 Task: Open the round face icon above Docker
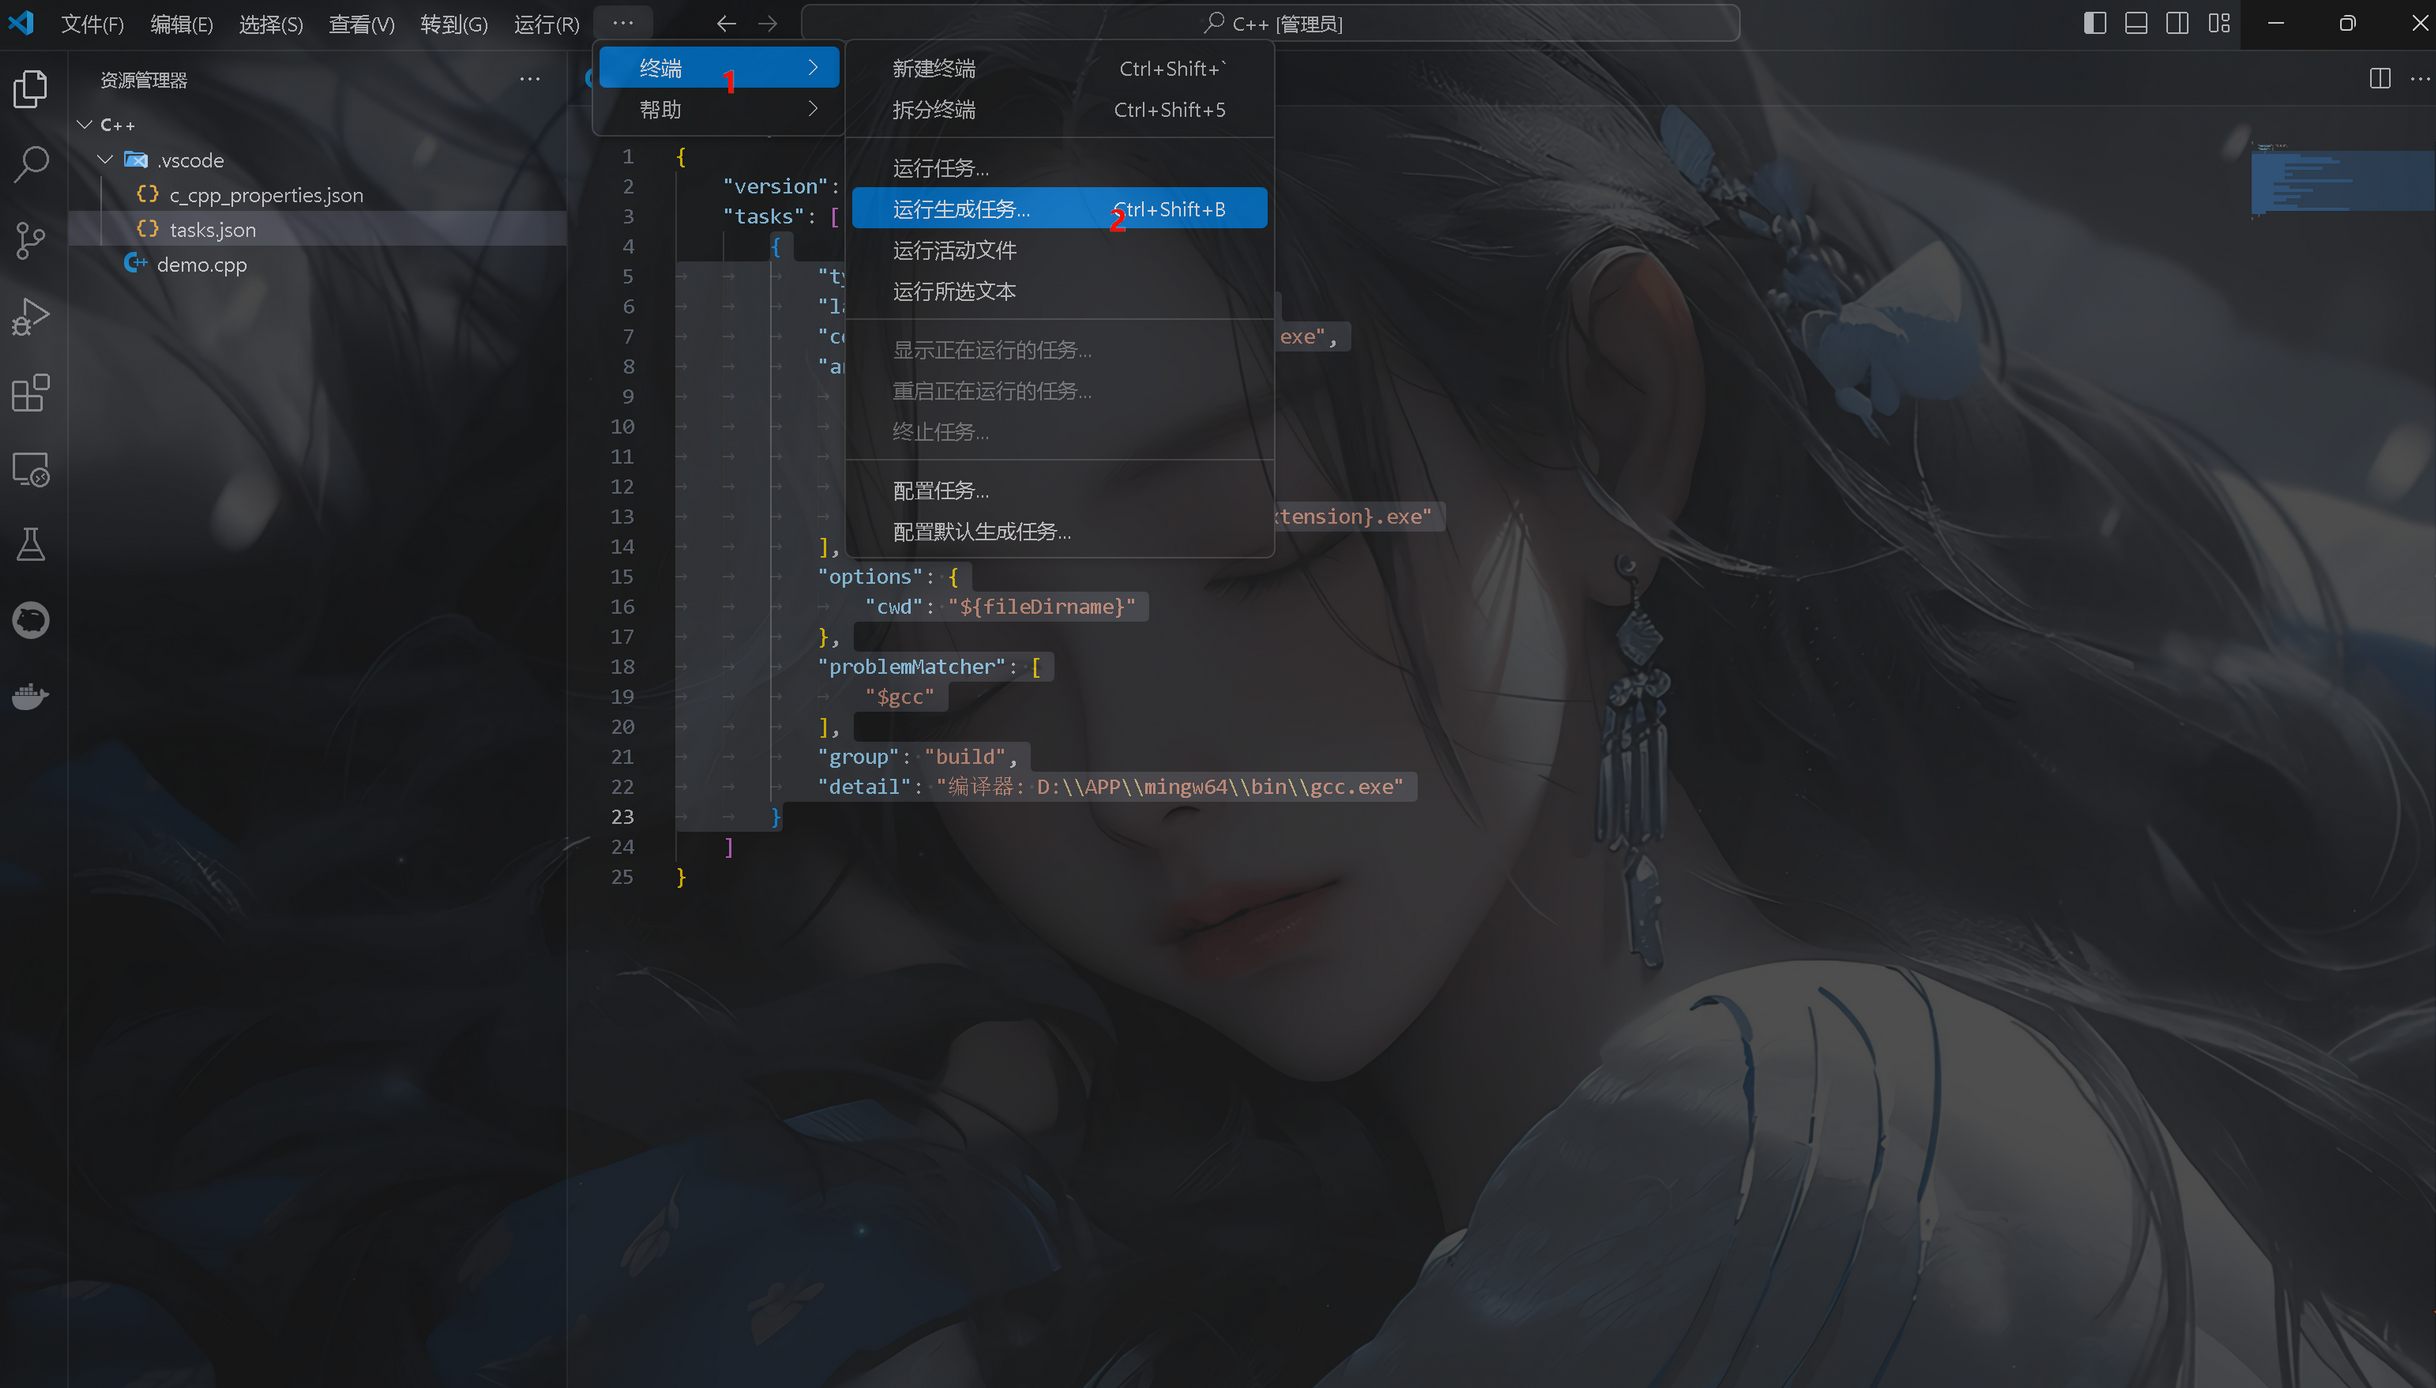point(31,621)
